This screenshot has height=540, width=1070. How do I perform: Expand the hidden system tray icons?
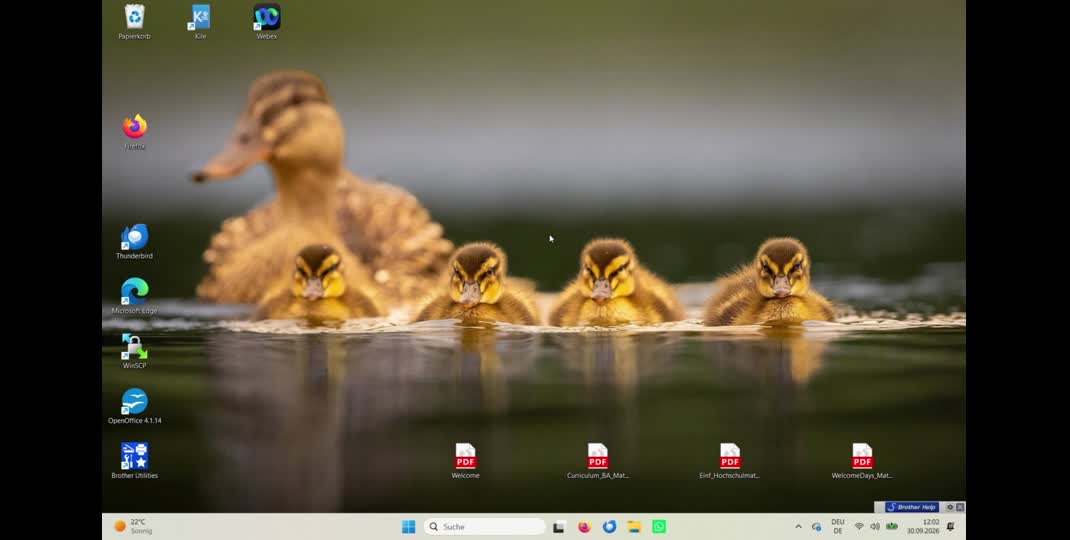tap(798, 526)
